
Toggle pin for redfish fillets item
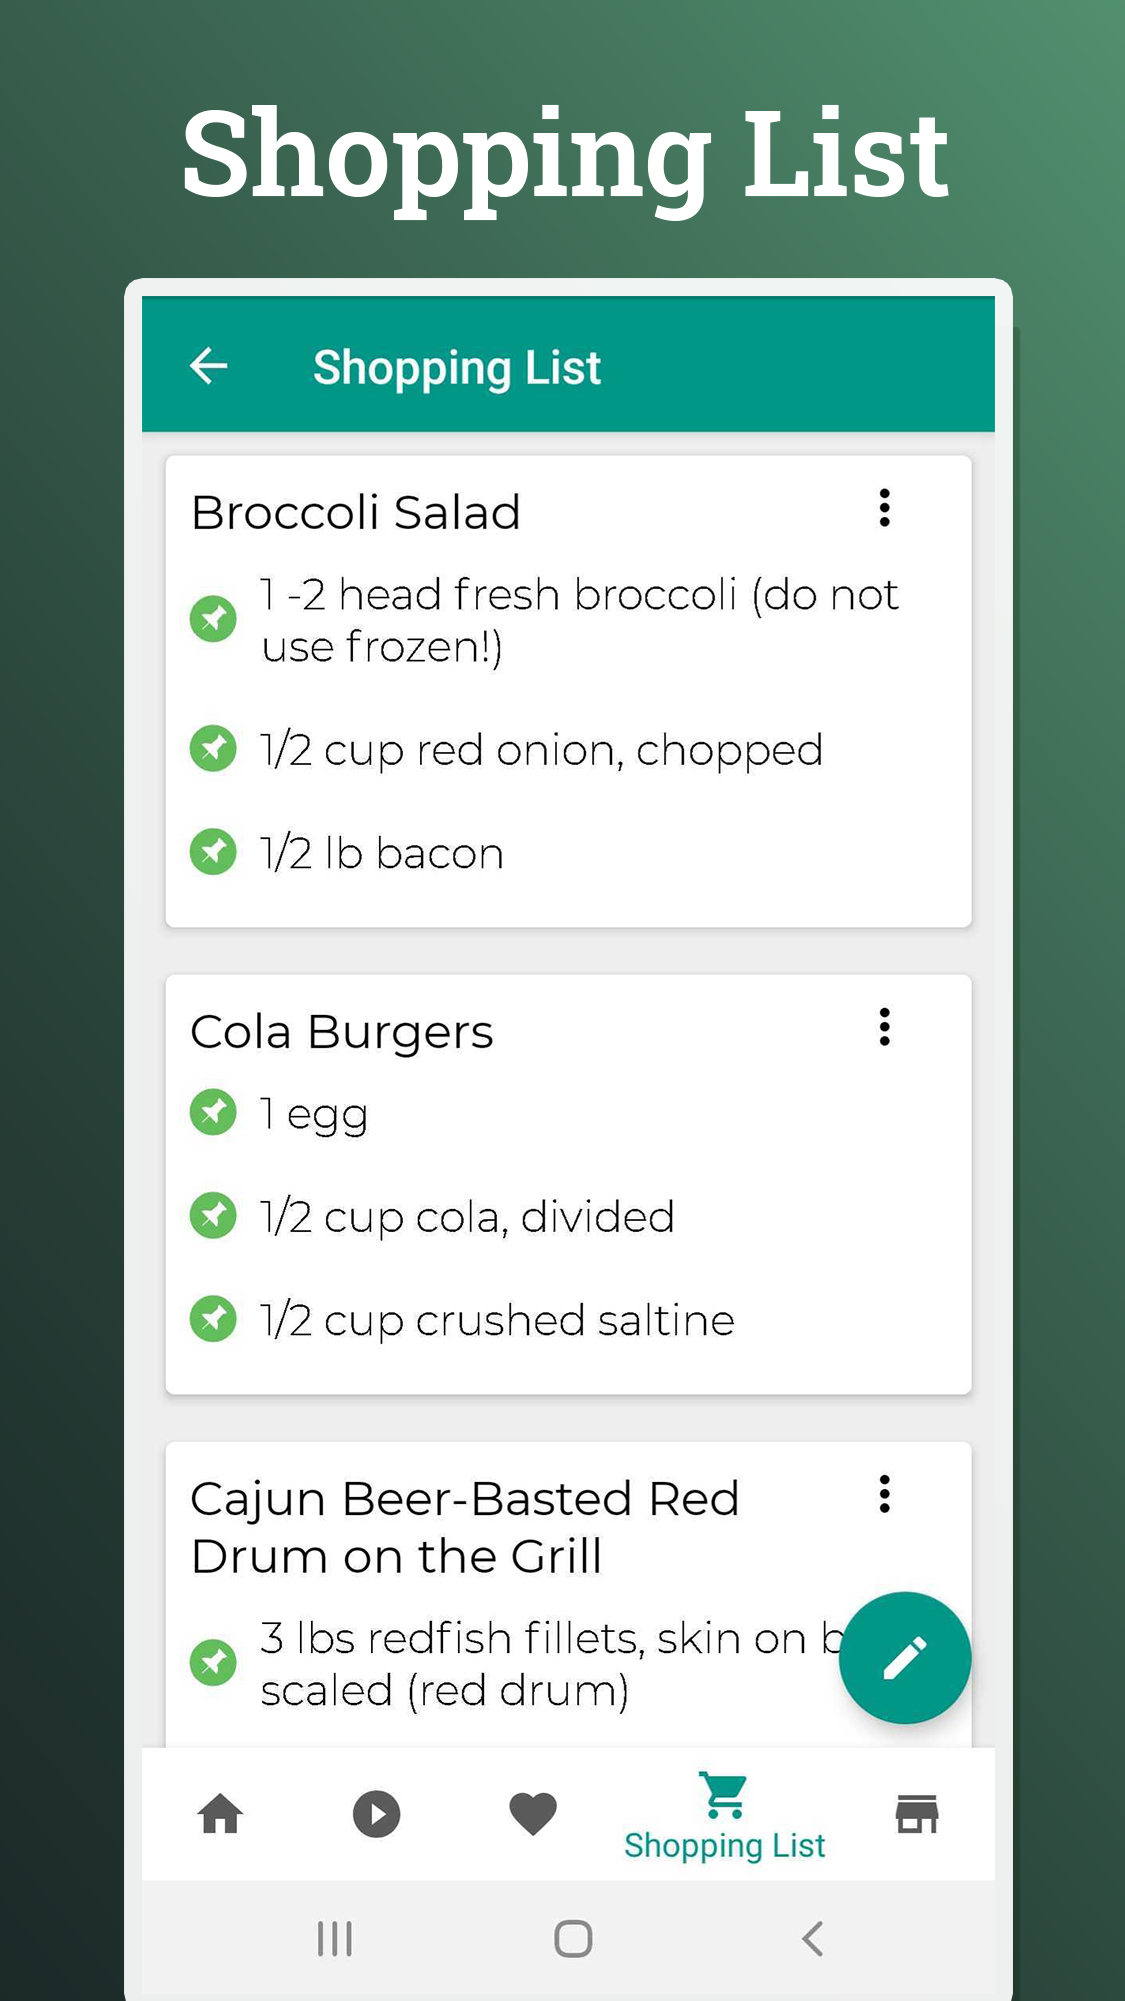click(213, 1663)
